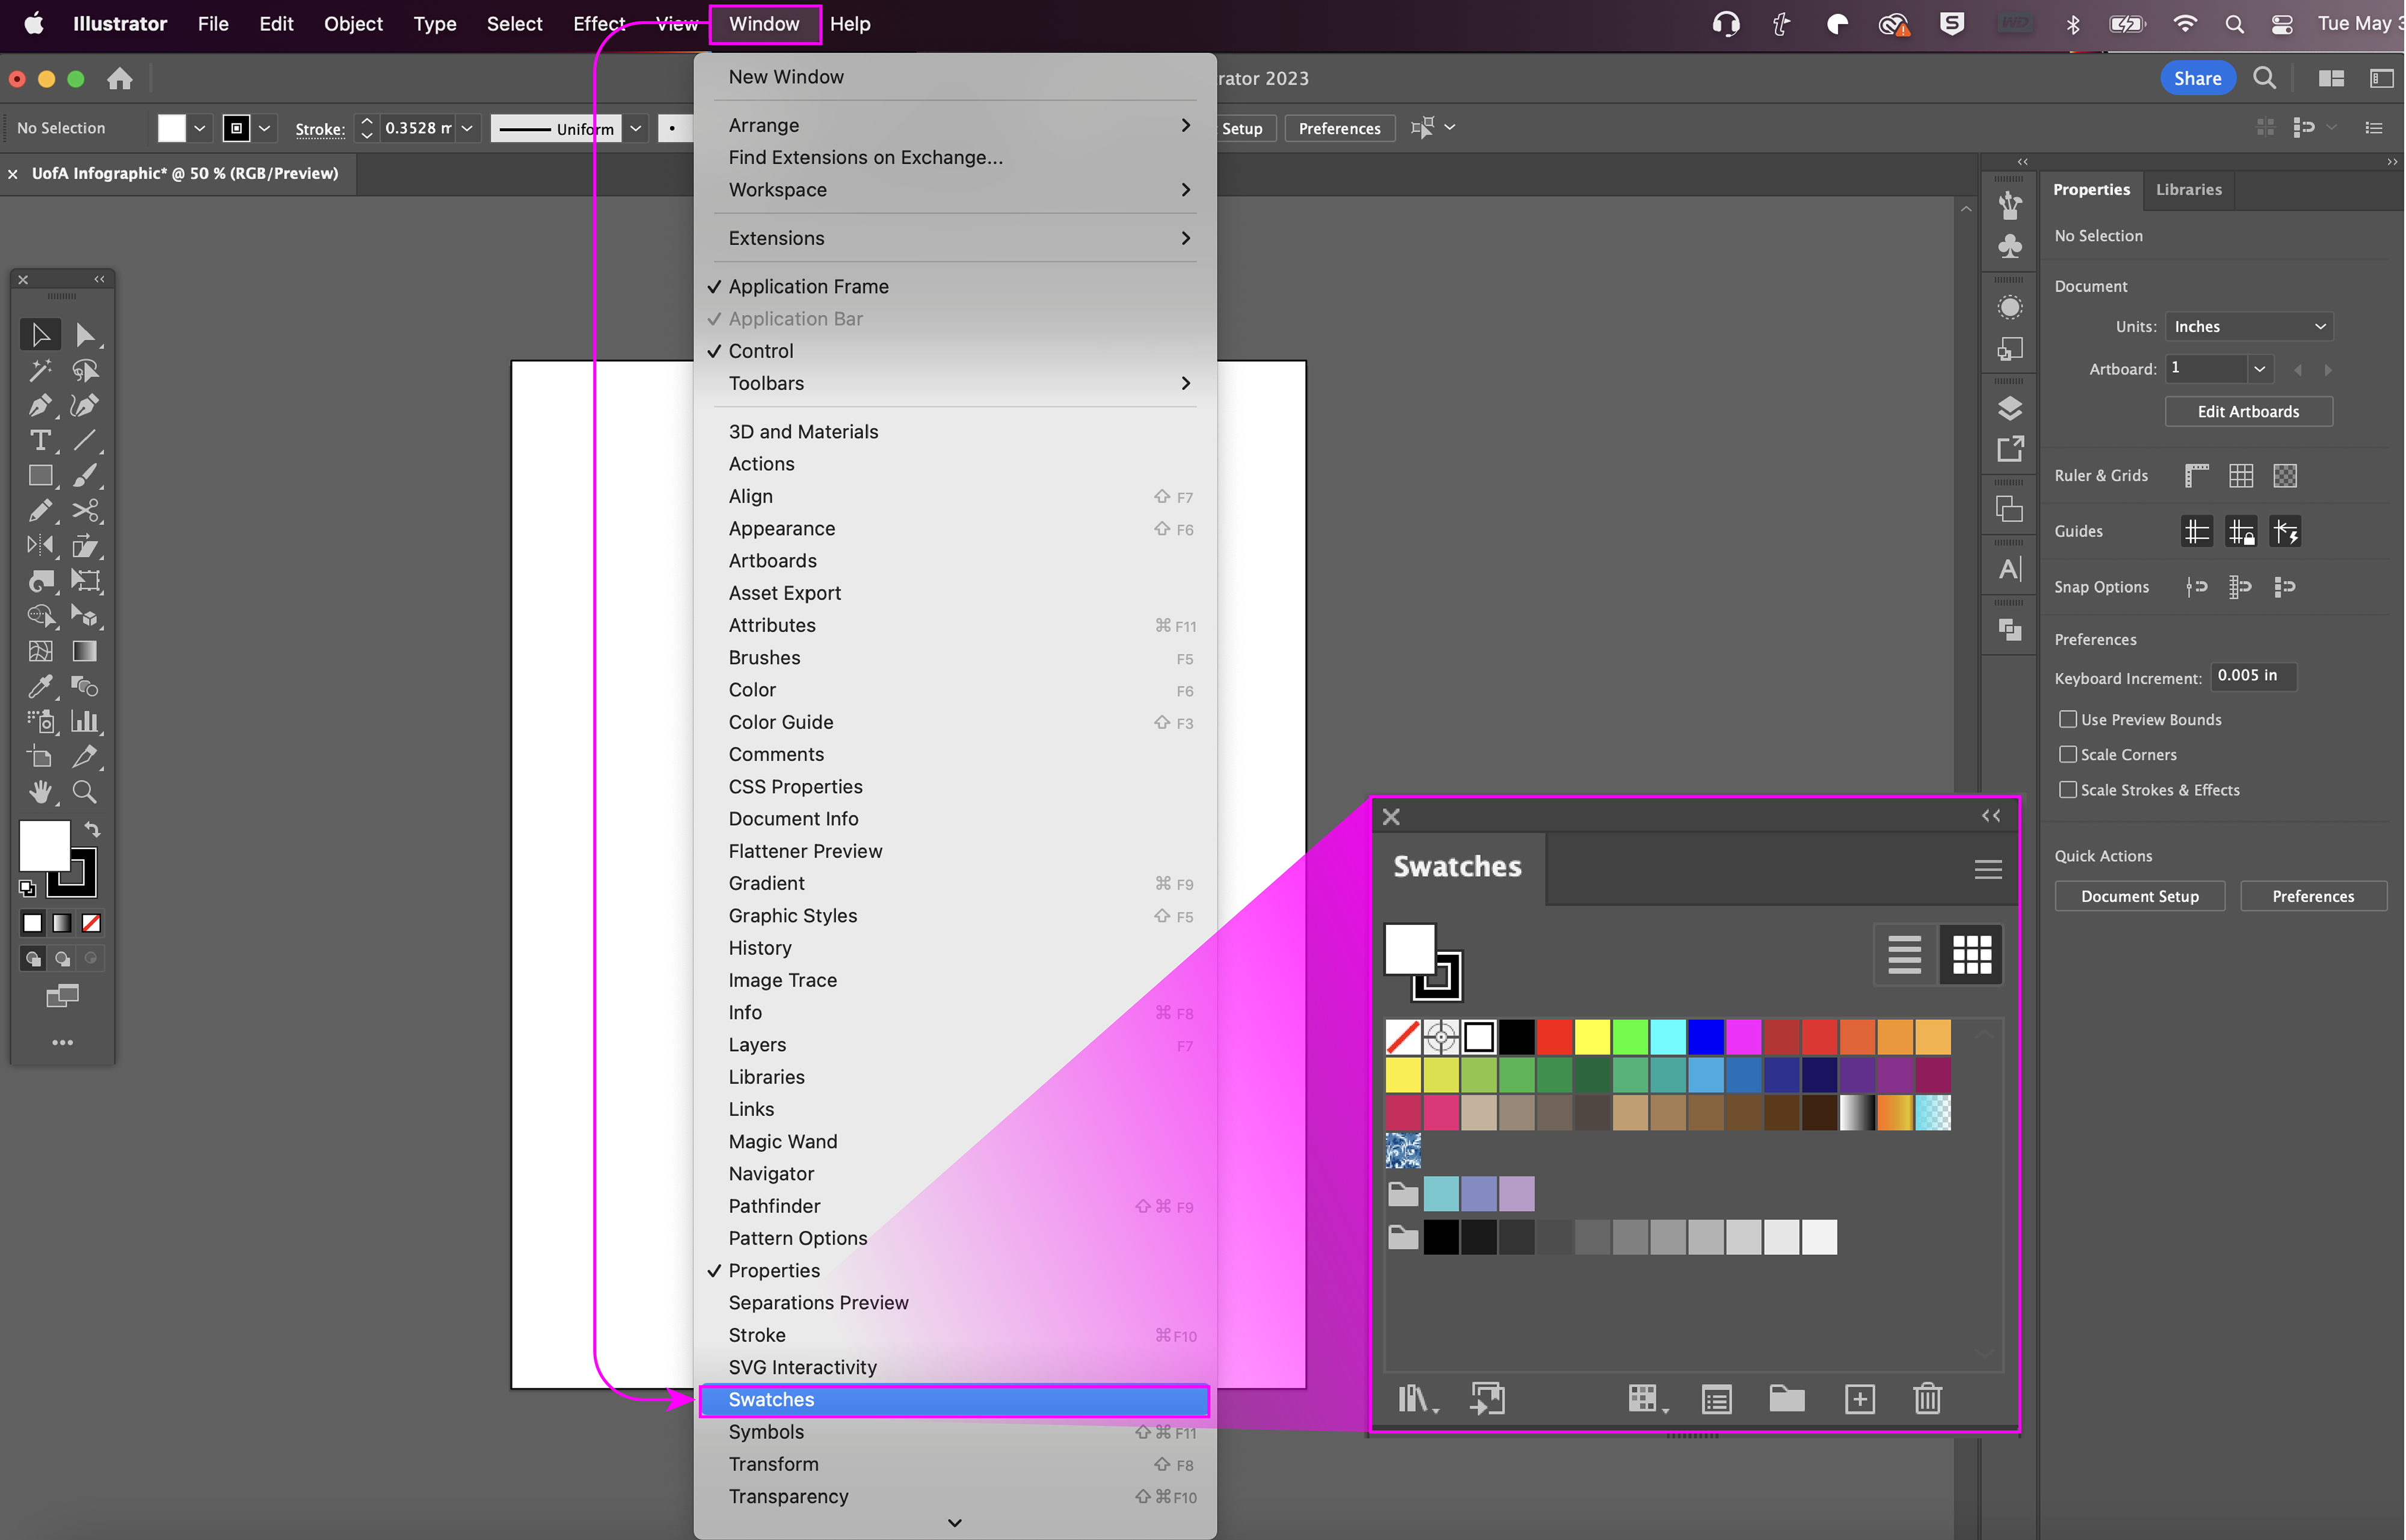Pick the pure red color swatch
This screenshot has width=2406, height=1540.
(x=1554, y=1037)
